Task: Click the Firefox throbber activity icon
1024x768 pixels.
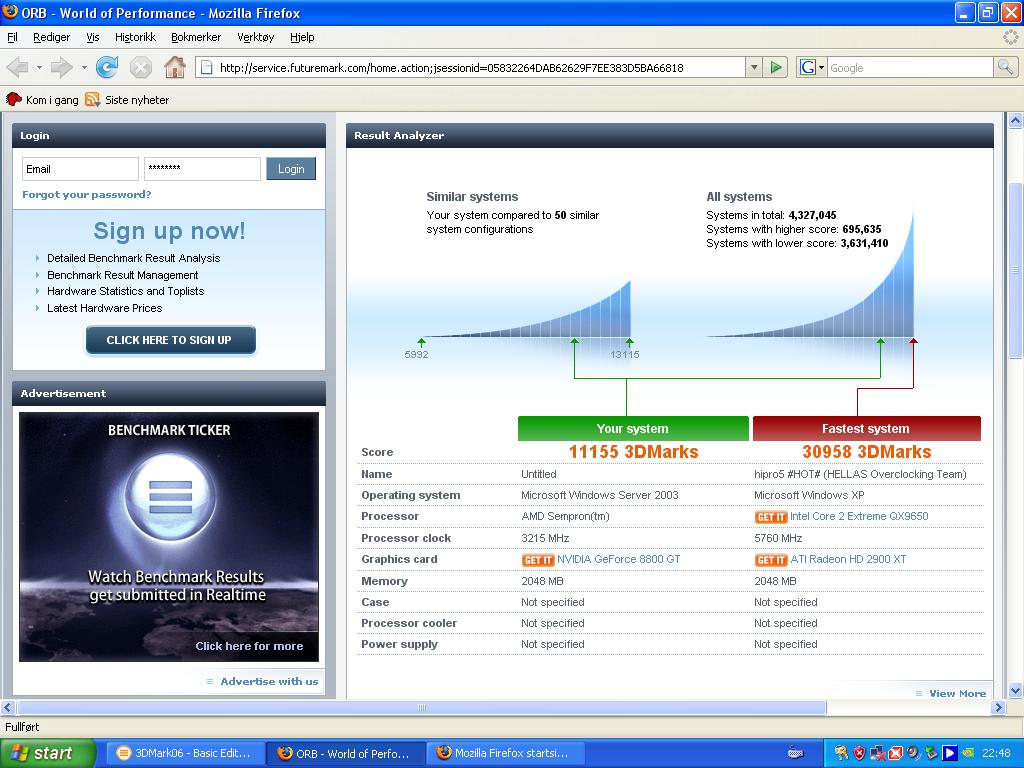Action: pyautogui.click(x=1010, y=37)
